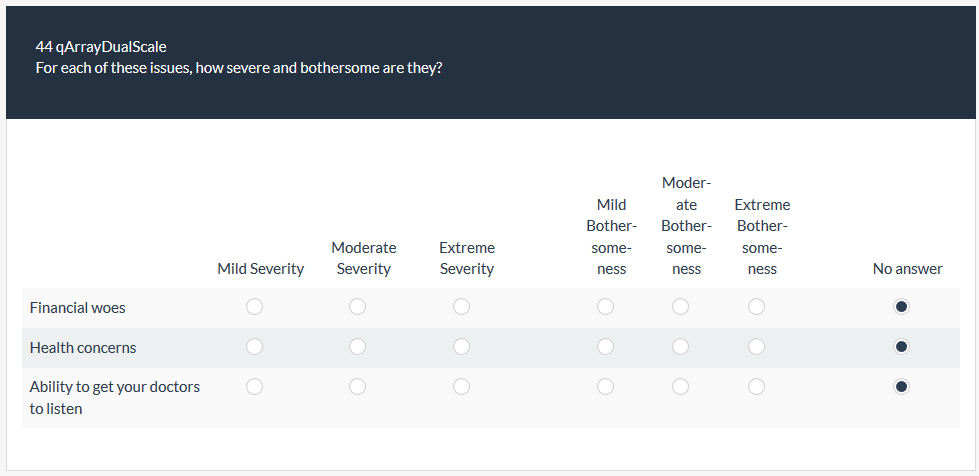Click No answer for Financial woes
This screenshot has width=979, height=476.
click(x=901, y=307)
